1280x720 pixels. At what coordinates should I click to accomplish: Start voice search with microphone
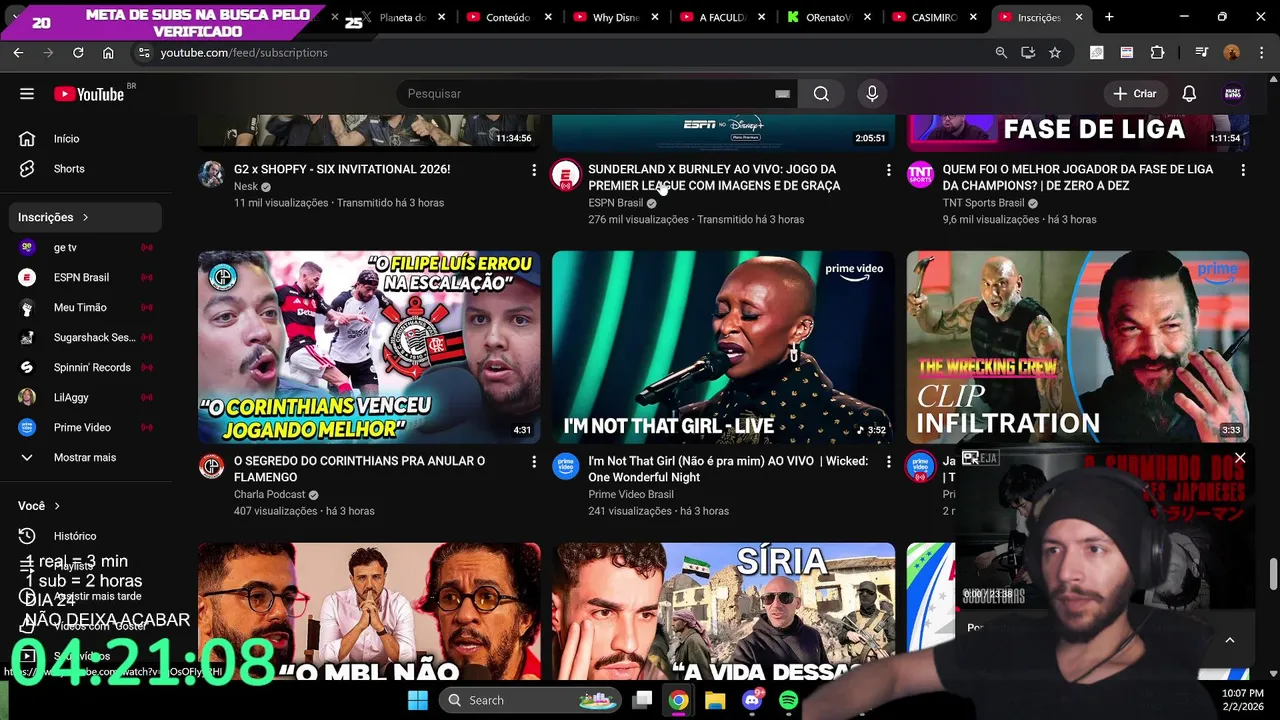pyautogui.click(x=872, y=94)
